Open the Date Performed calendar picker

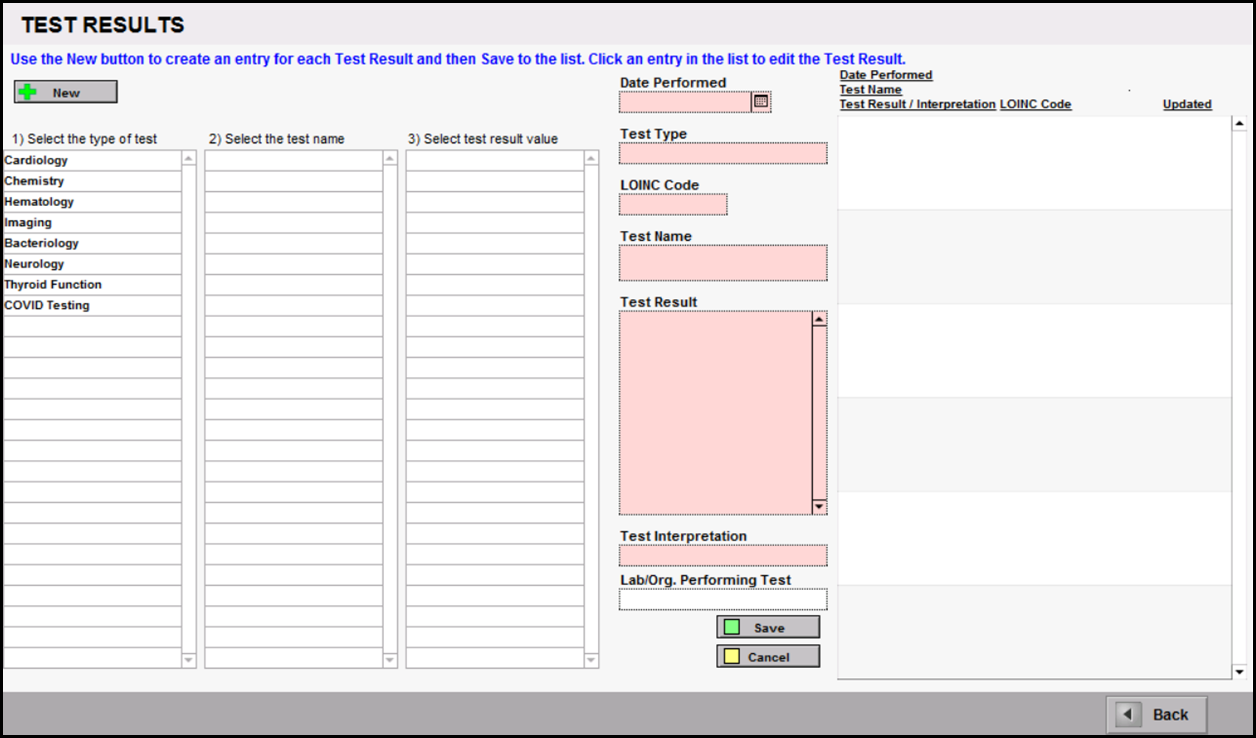(x=761, y=101)
